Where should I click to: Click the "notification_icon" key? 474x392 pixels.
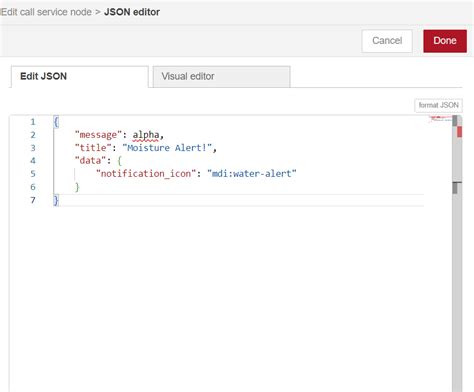click(x=146, y=174)
